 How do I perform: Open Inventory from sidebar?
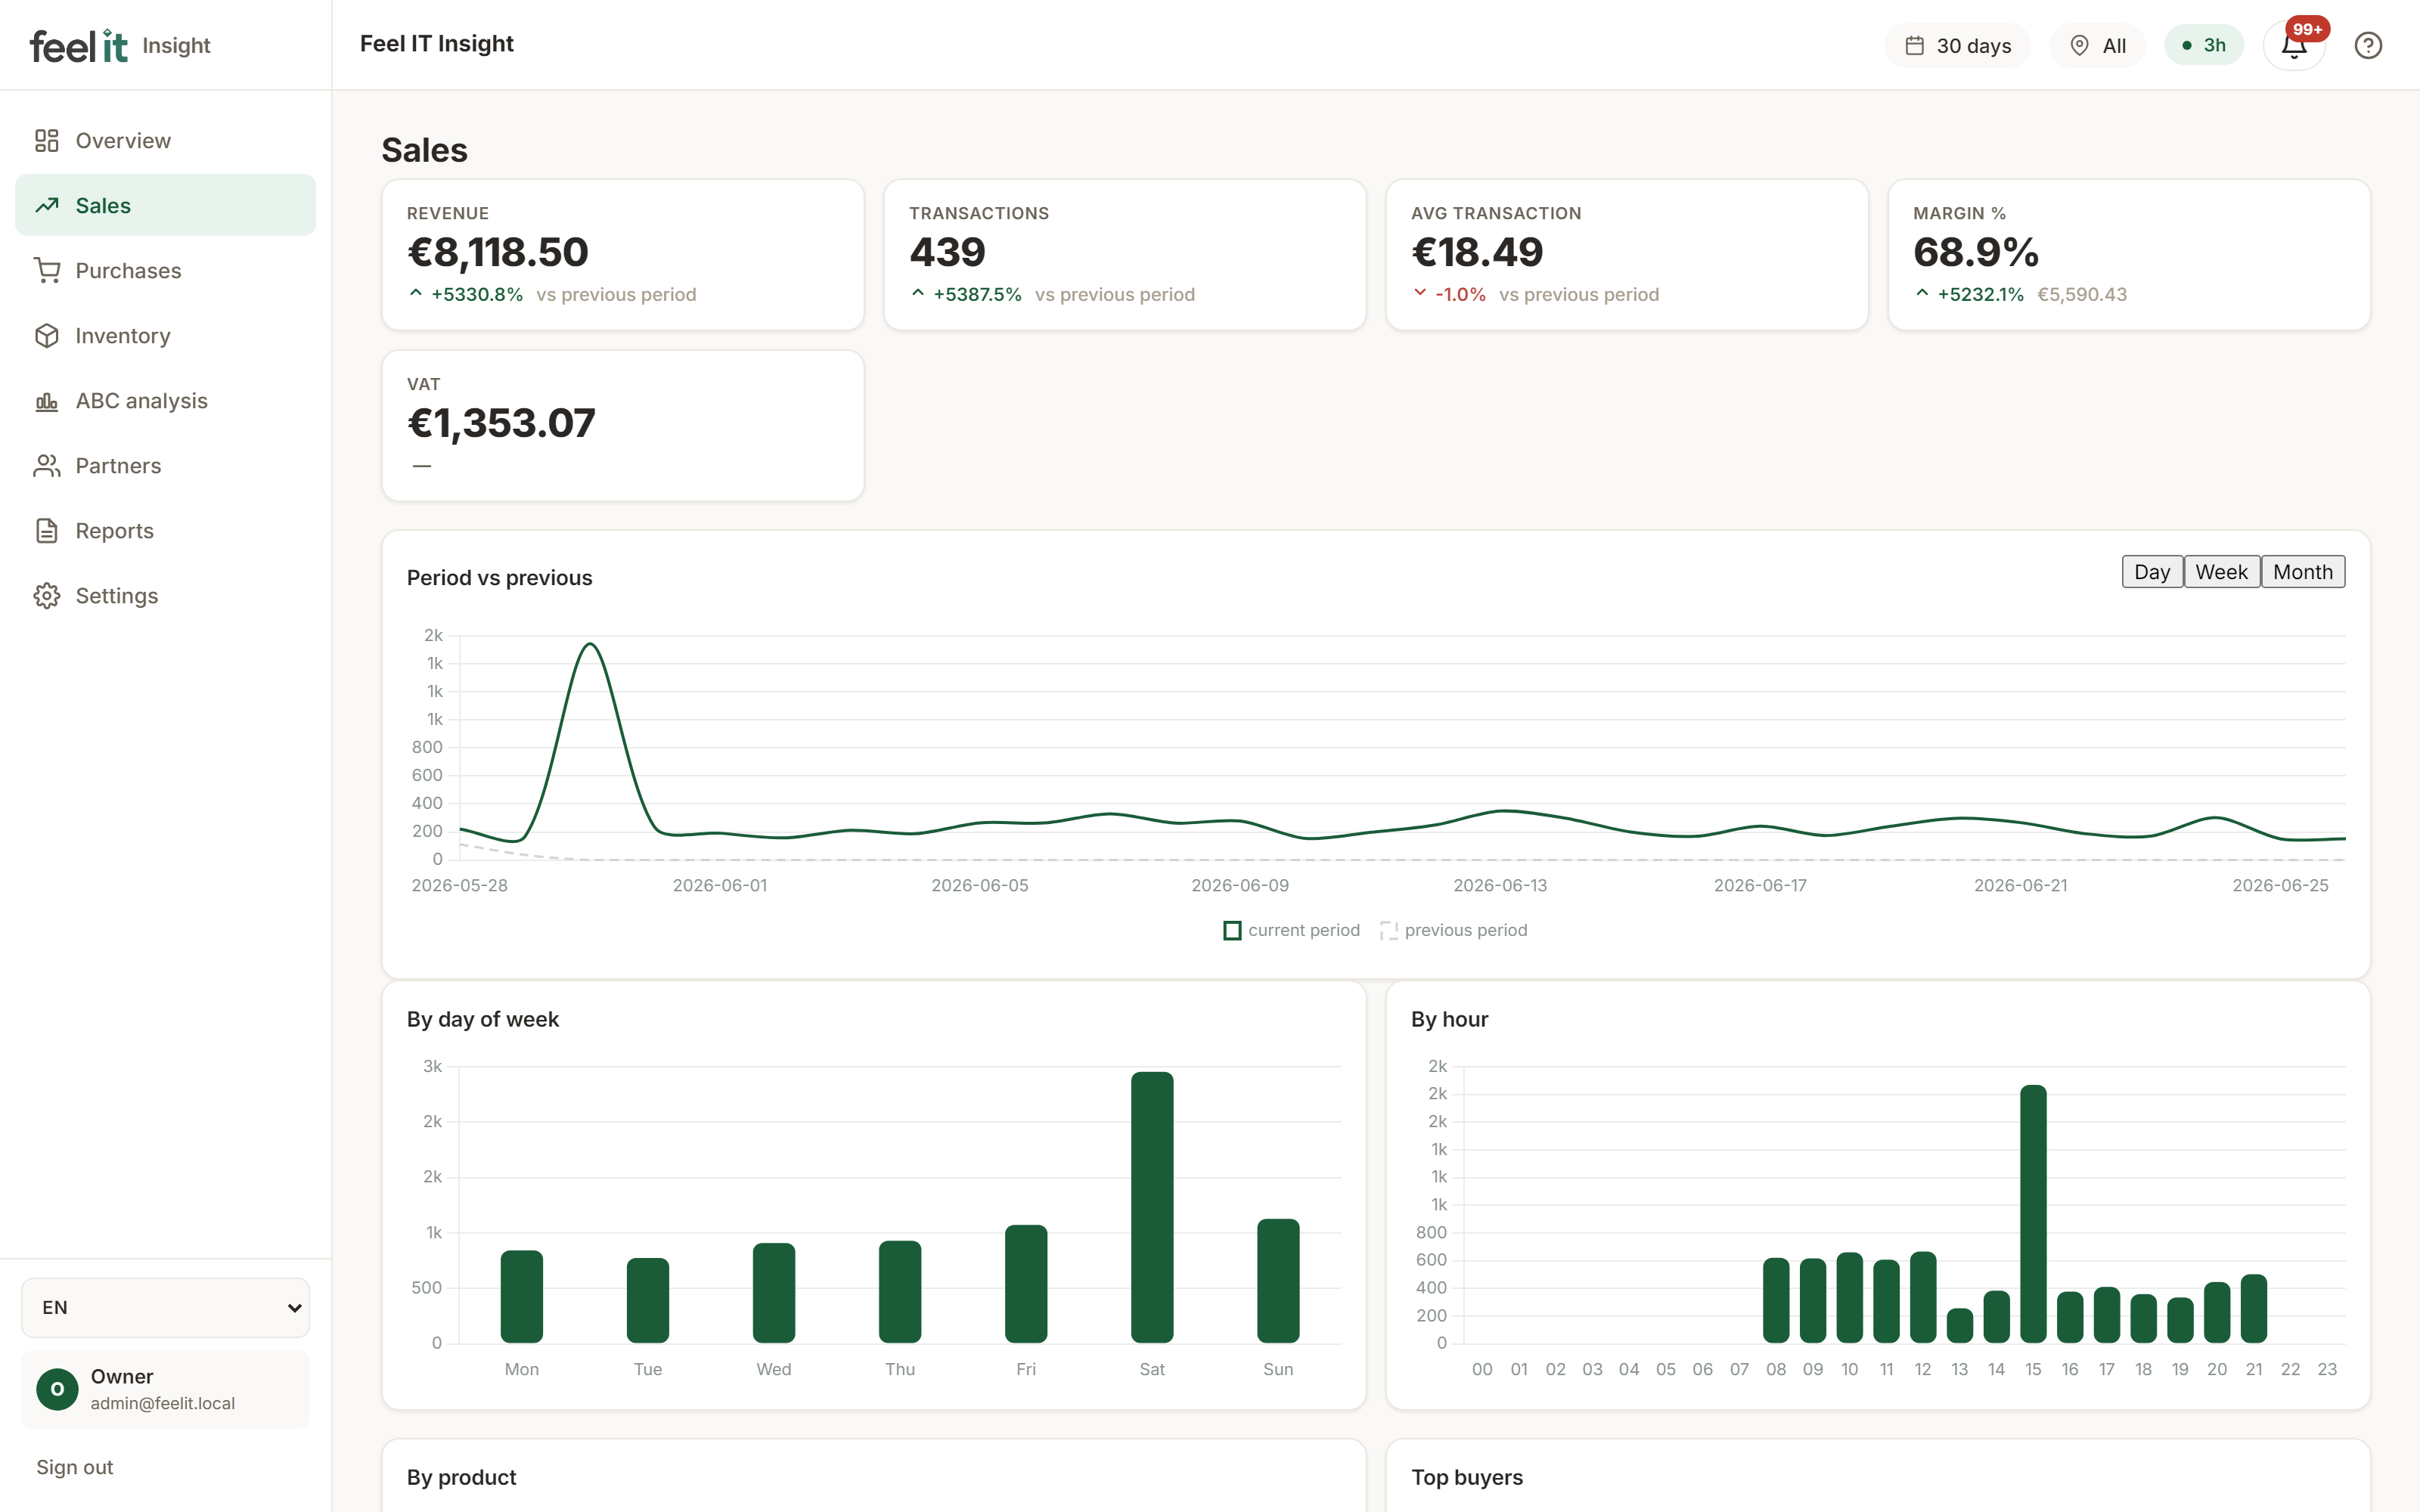[123, 336]
